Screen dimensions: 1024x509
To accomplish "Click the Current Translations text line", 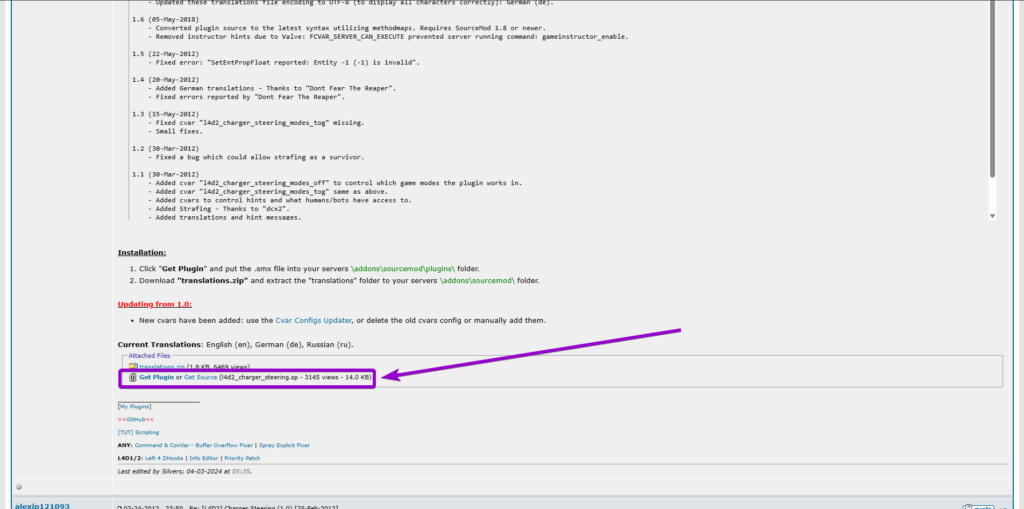I will click(236, 344).
